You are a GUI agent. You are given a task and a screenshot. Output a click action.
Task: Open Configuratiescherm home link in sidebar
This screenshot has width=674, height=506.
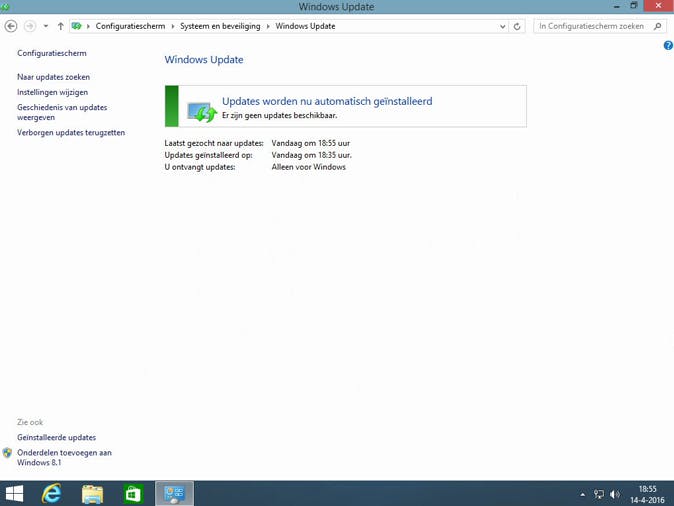tap(52, 53)
